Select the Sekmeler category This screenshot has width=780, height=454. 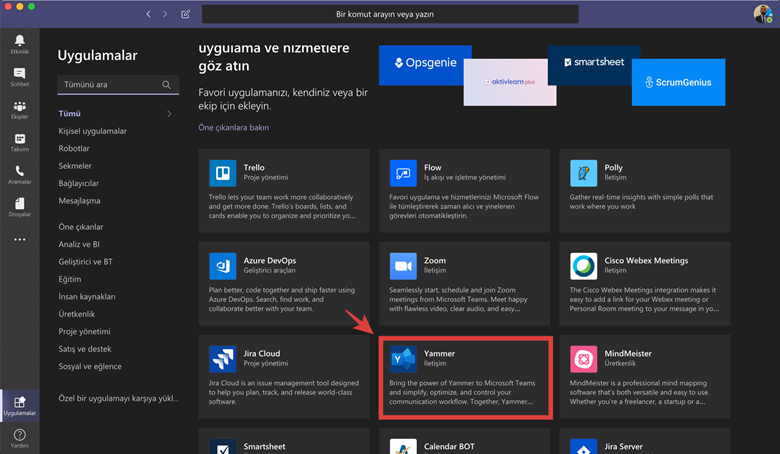click(x=75, y=166)
